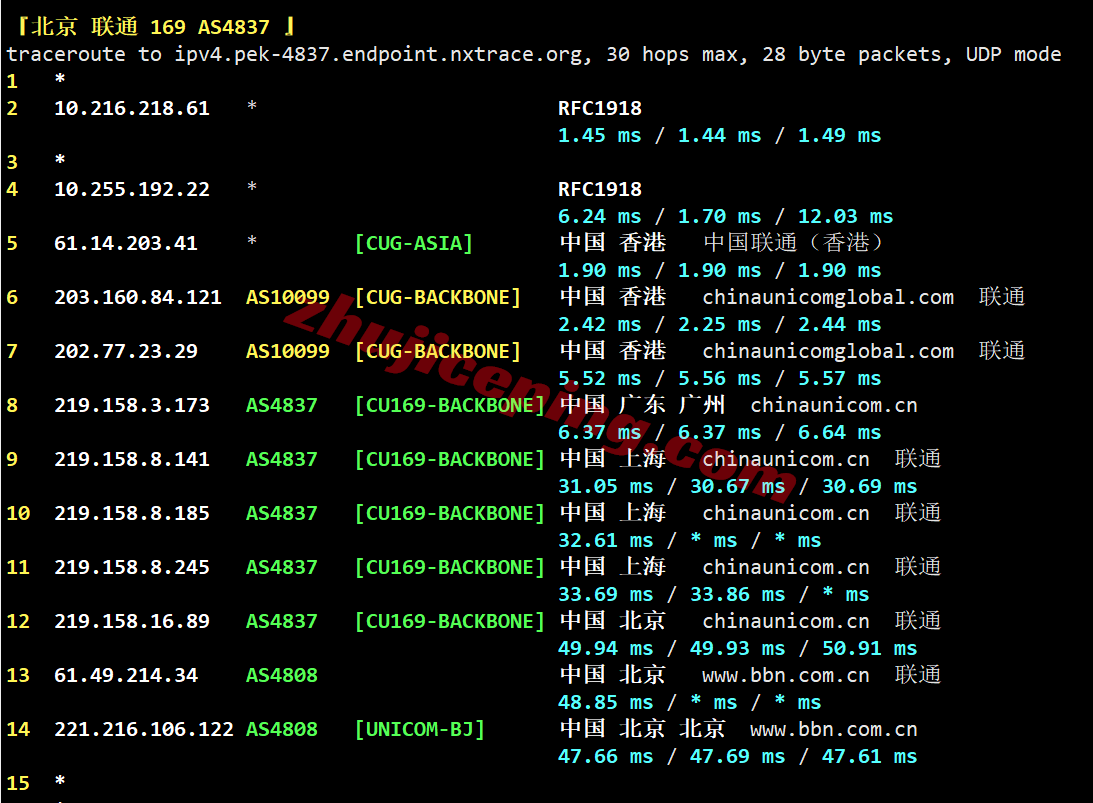The image size is (1093, 803).
Task: Select IP address 202.77.23.29
Action: (126, 351)
